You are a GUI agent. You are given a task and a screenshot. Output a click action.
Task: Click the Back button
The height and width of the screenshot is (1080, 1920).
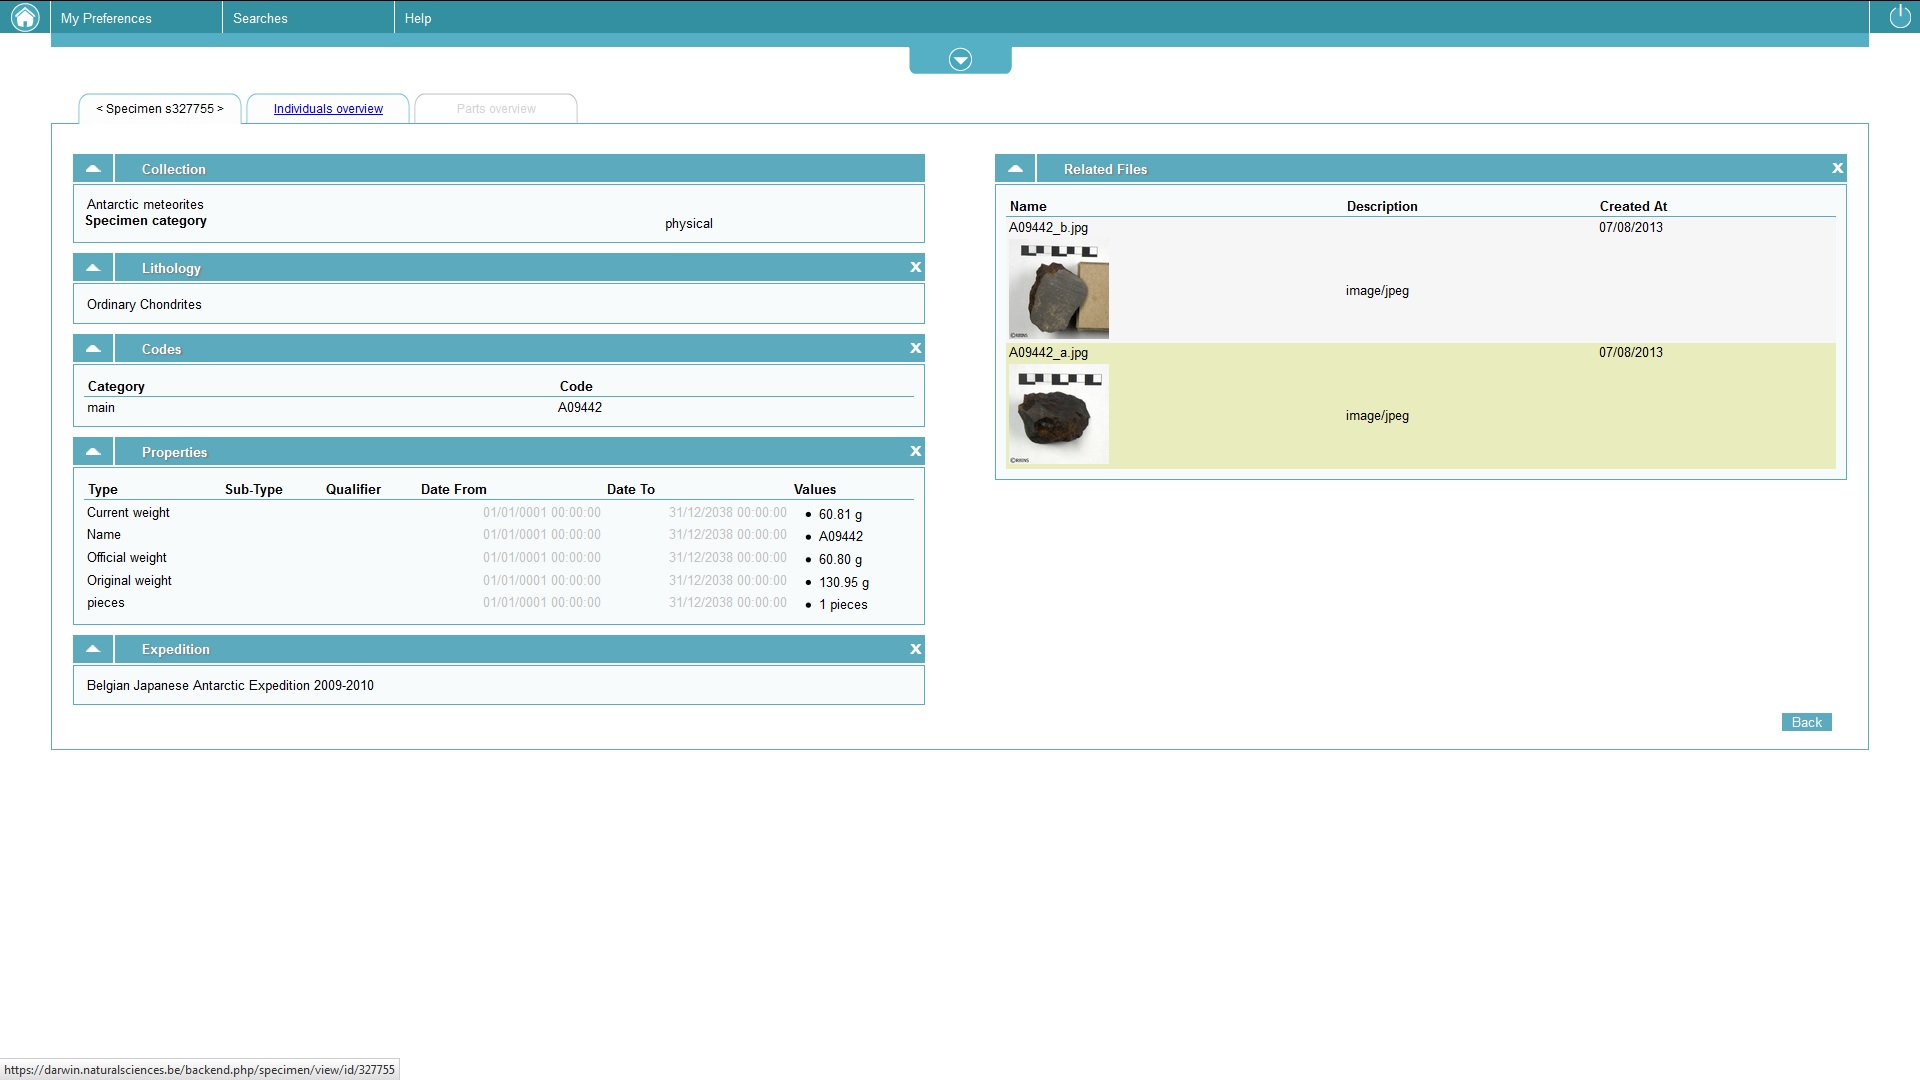1806,722
